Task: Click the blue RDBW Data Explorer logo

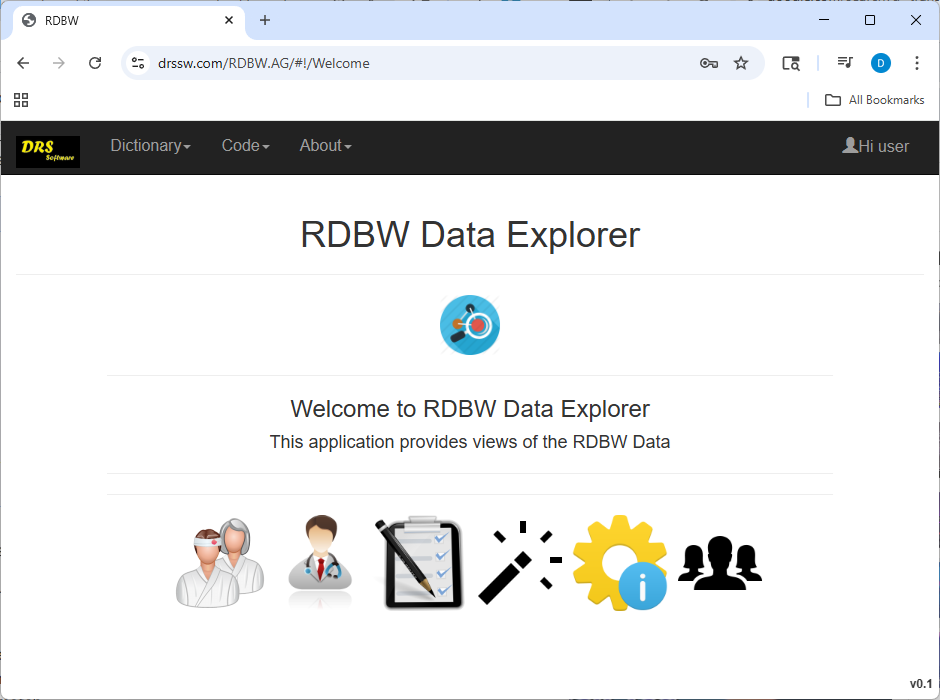Action: (470, 325)
